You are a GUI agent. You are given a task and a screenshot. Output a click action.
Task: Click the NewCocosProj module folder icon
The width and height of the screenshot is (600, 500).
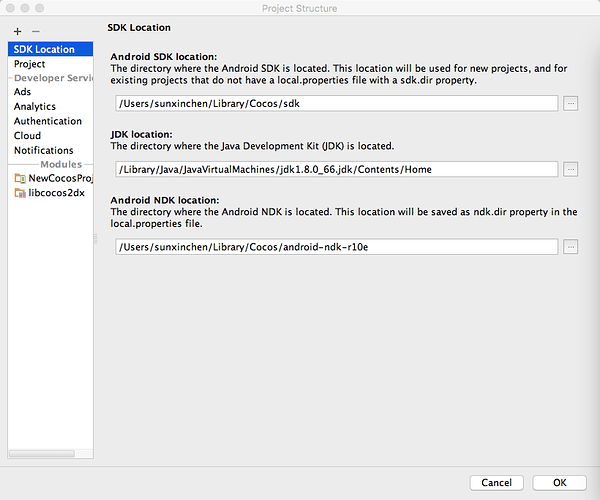pyautogui.click(x=20, y=178)
